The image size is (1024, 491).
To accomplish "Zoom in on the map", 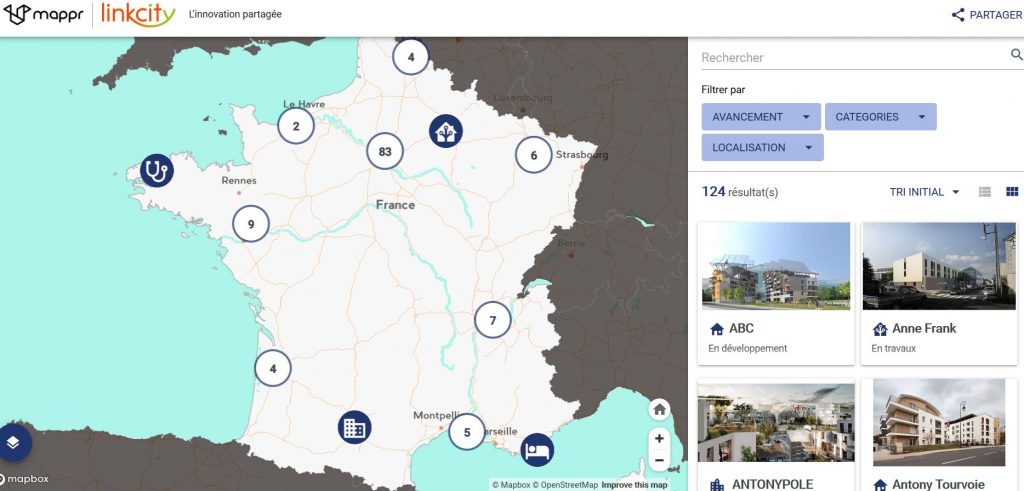I will point(658,438).
